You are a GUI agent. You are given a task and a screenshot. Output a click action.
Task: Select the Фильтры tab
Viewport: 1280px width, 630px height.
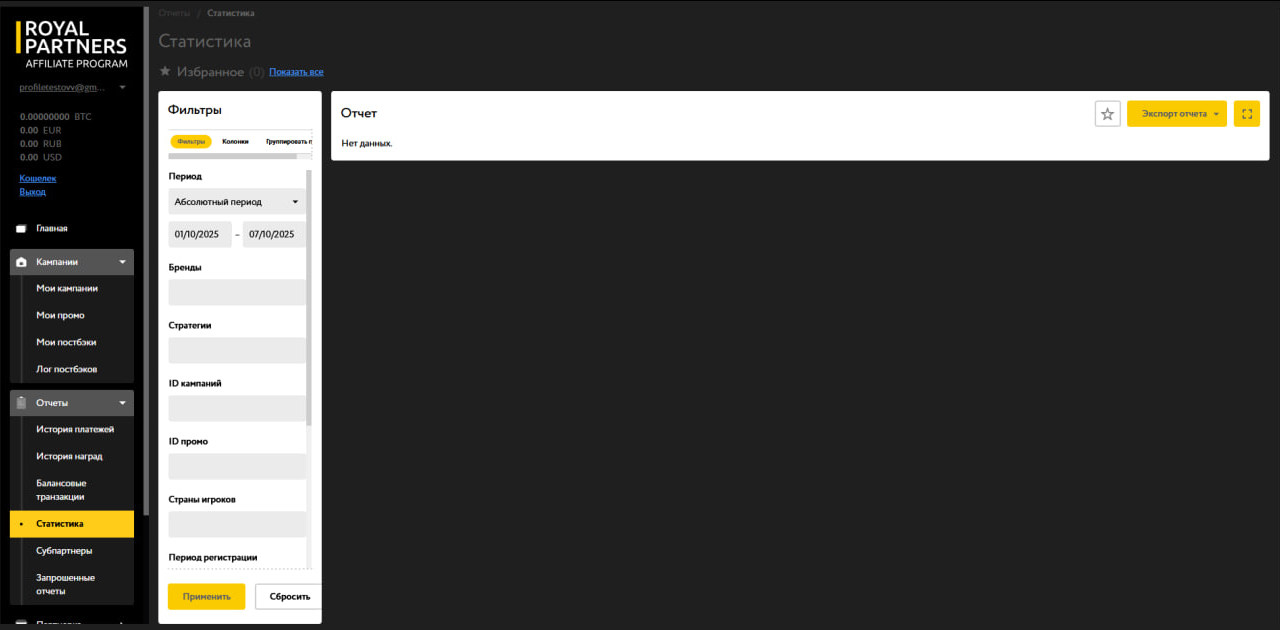tap(190, 142)
